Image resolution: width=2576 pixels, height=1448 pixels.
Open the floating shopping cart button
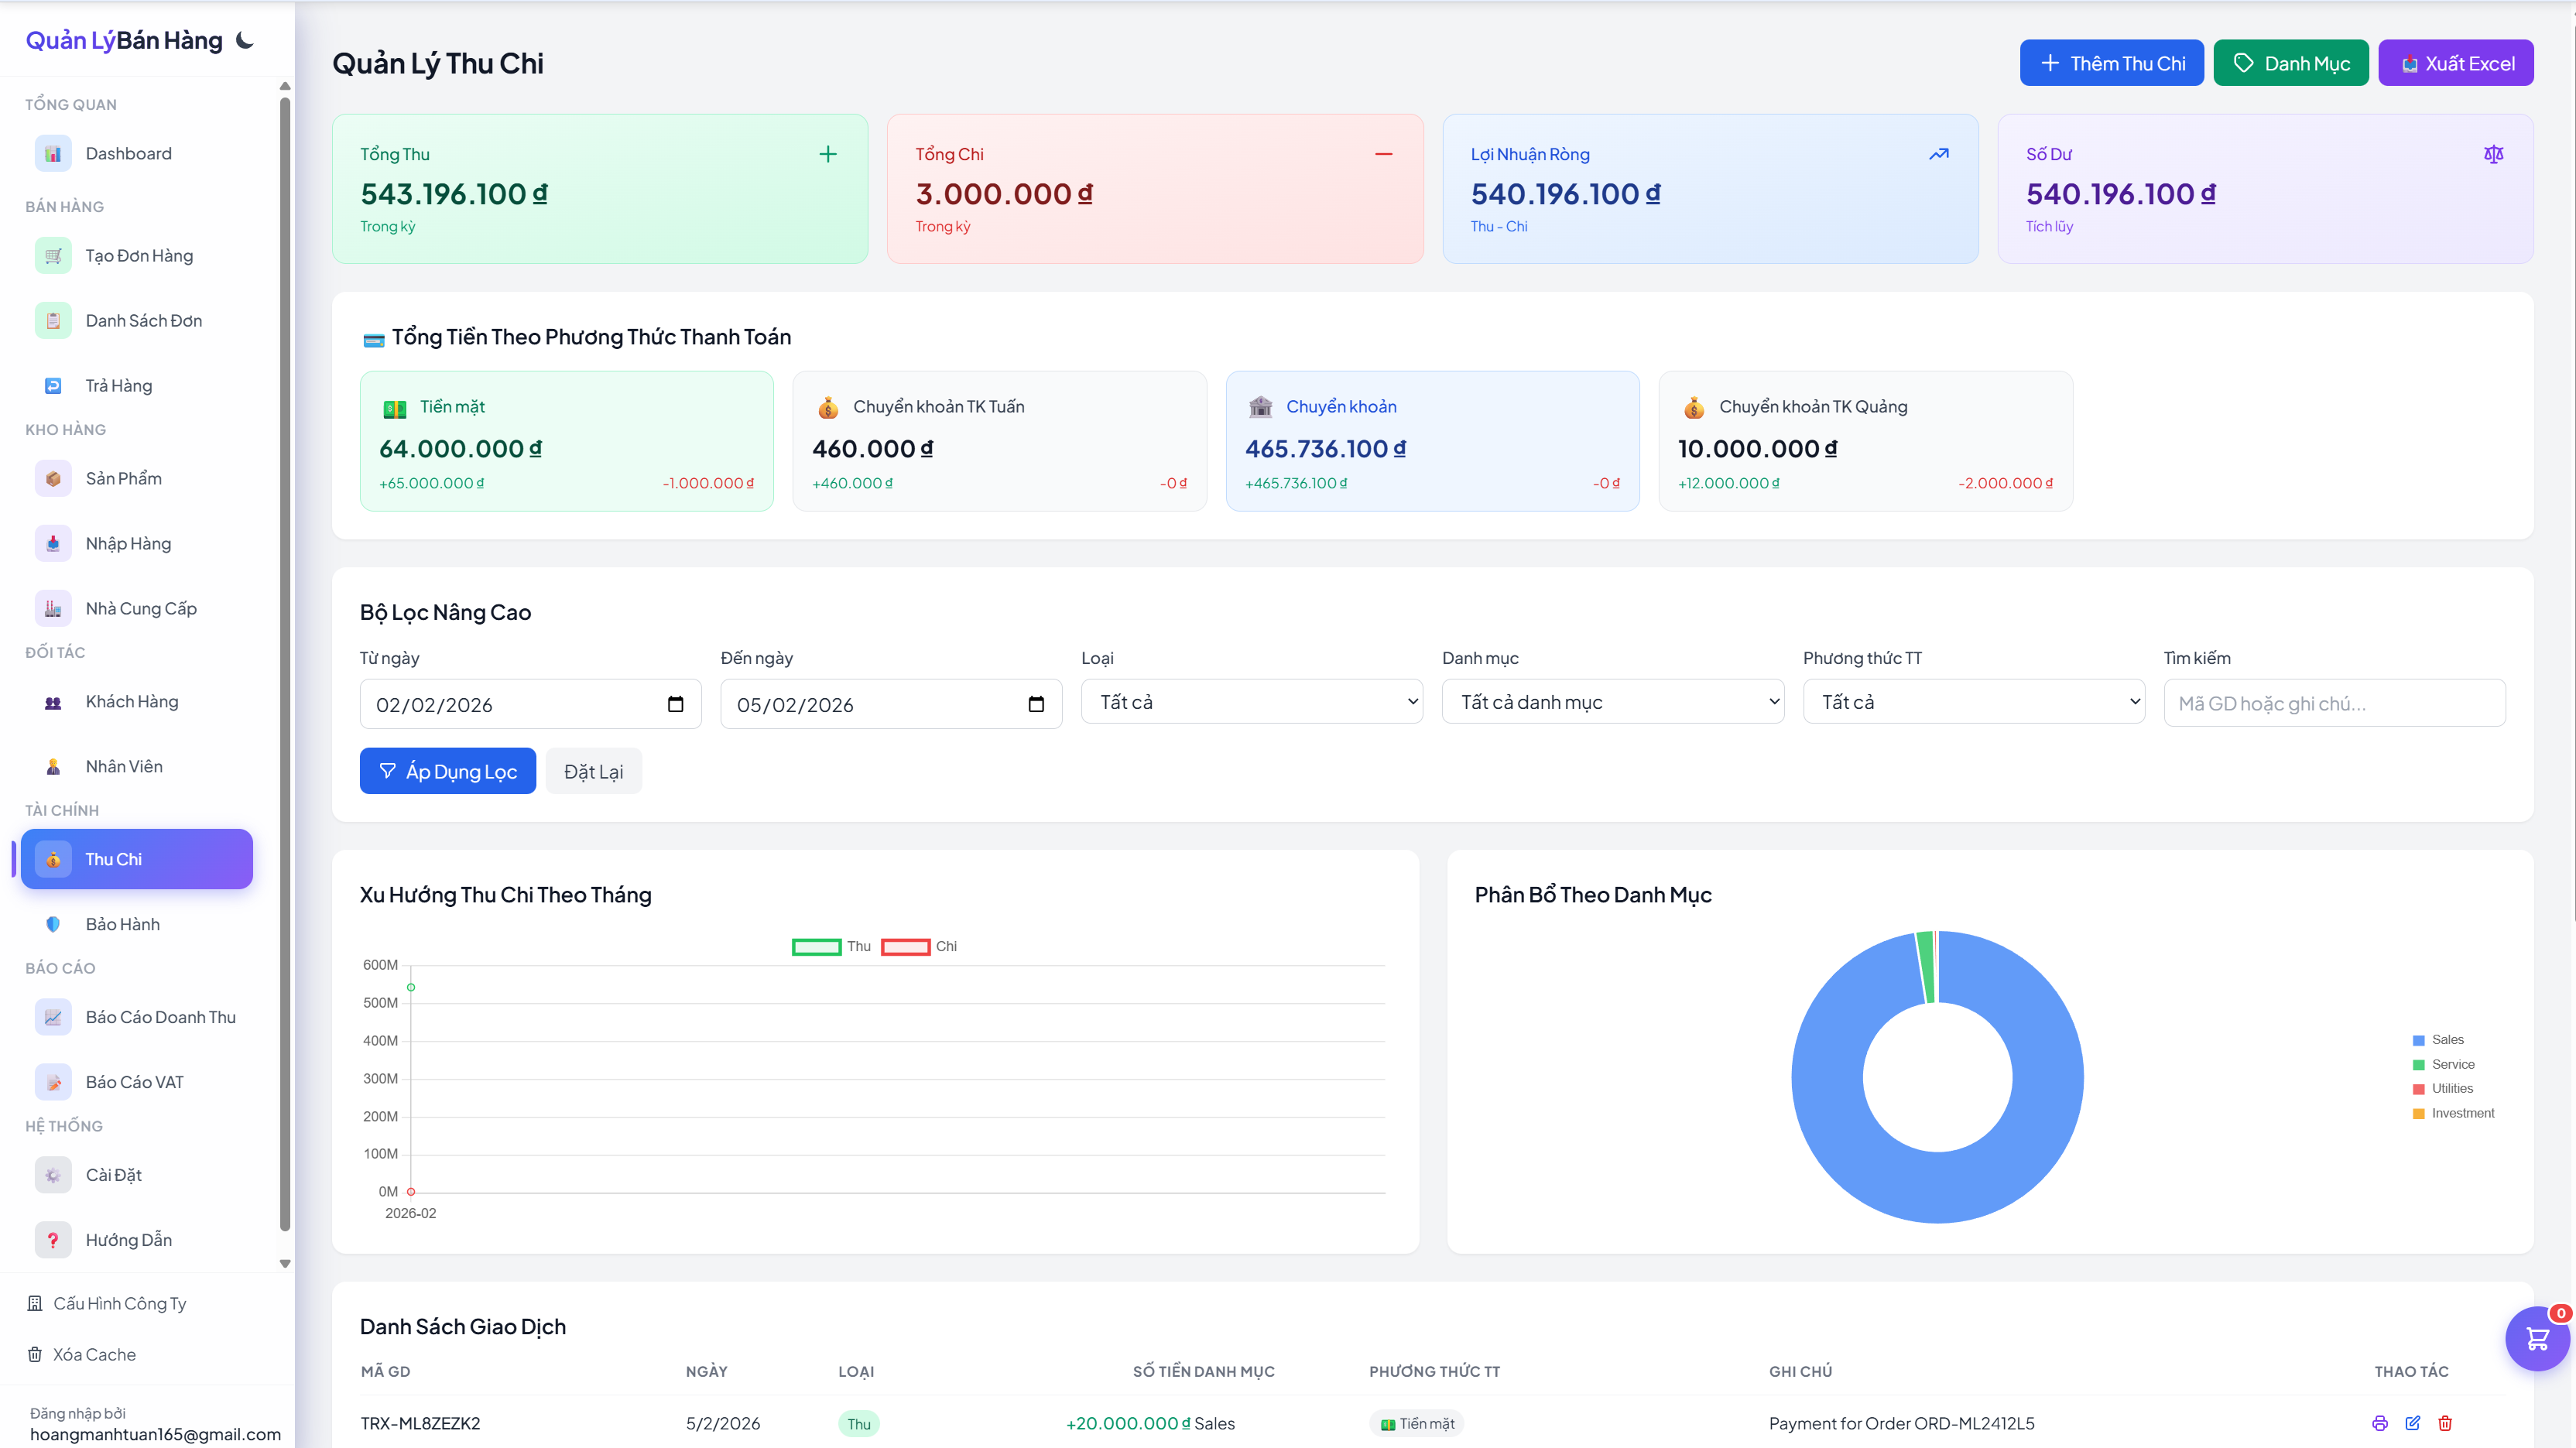click(x=2537, y=1338)
